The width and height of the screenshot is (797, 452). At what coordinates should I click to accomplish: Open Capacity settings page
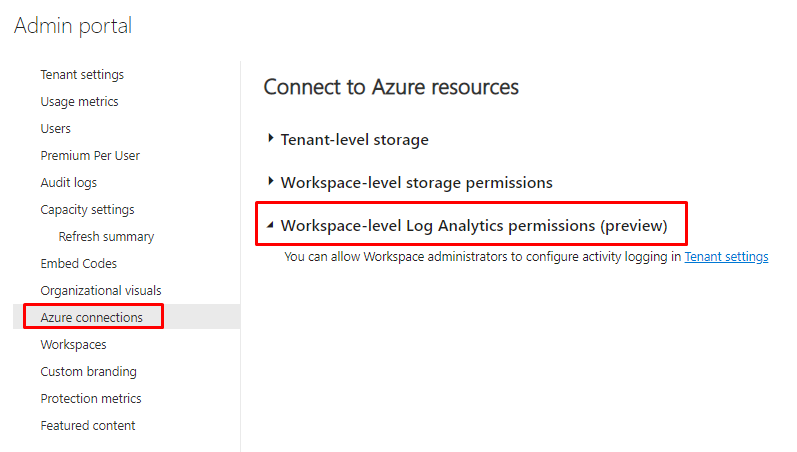pyautogui.click(x=87, y=210)
